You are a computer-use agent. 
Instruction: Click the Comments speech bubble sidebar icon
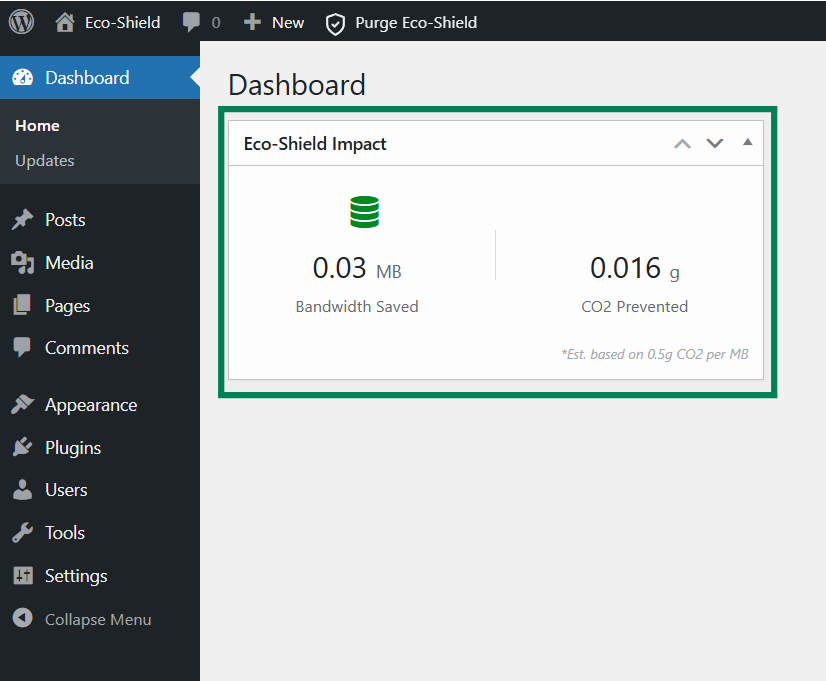pyautogui.click(x=22, y=347)
